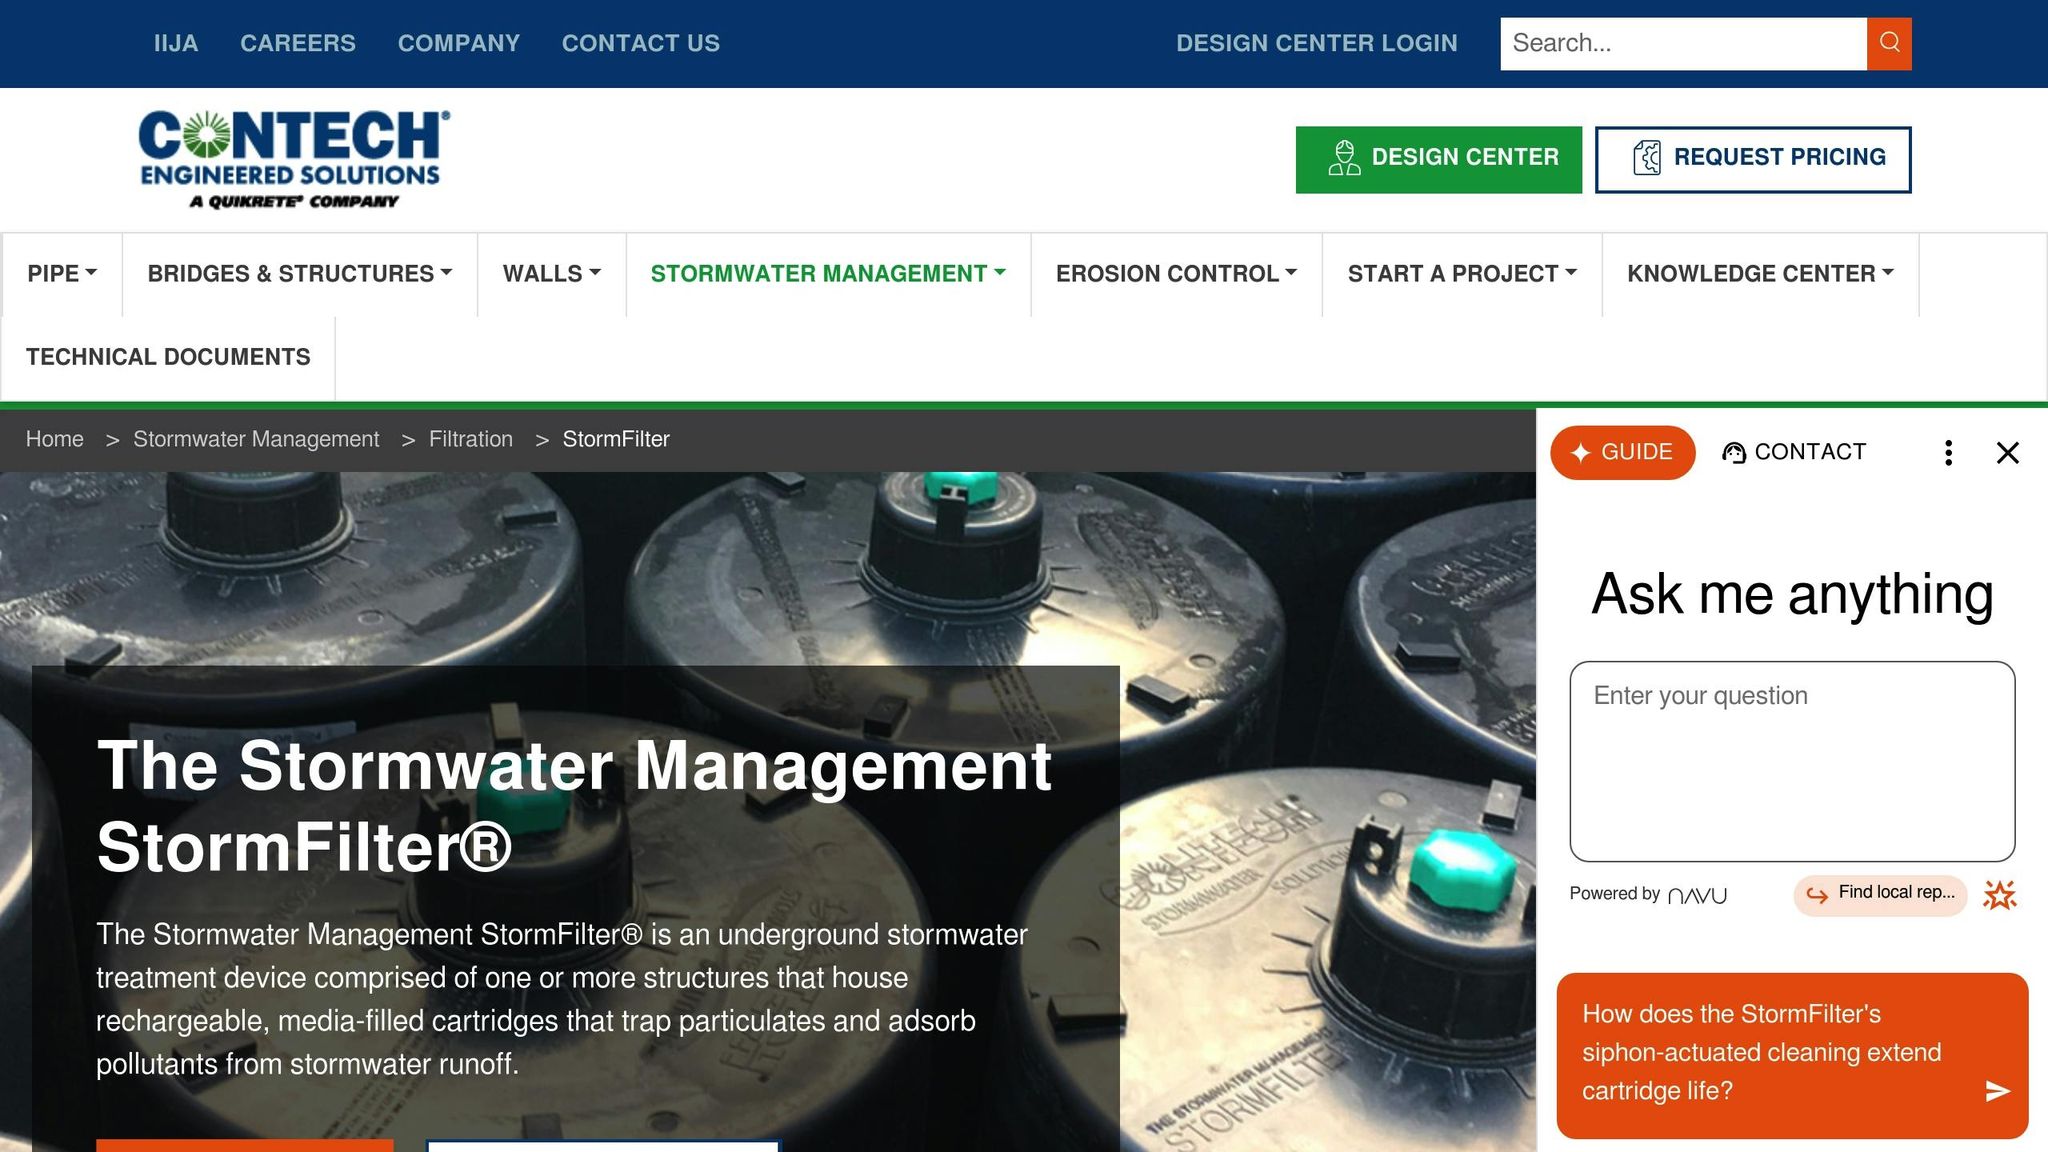Image resolution: width=2048 pixels, height=1152 pixels.
Task: Click the orange sparkle icon beside Find local rep
Action: (1999, 895)
